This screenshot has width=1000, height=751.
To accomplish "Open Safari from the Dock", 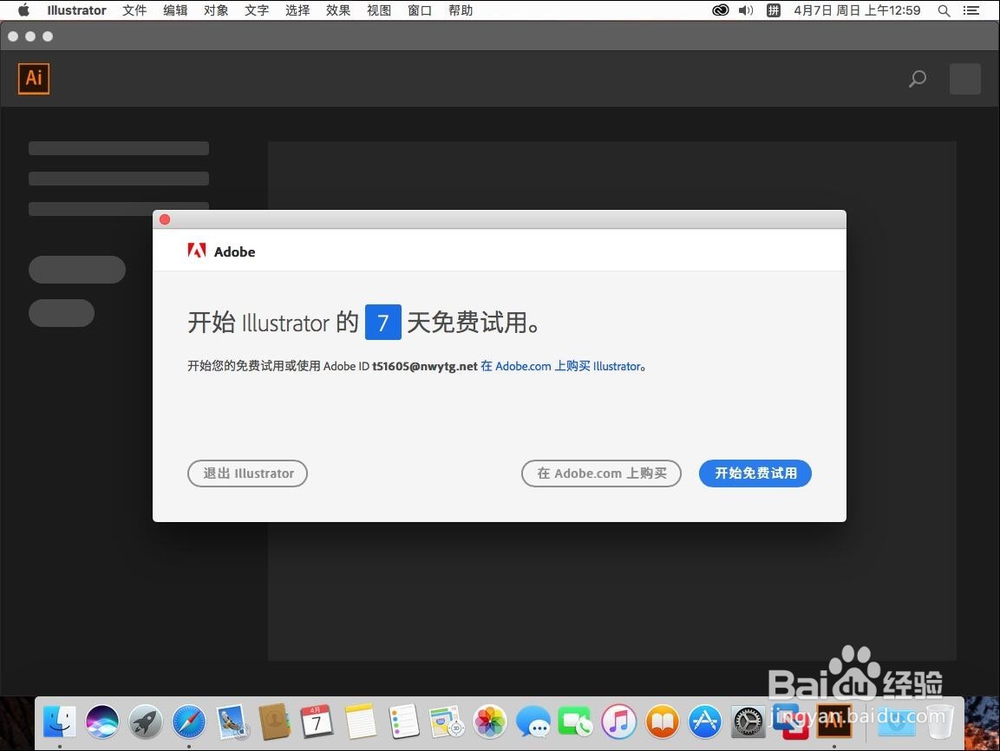I will 189,722.
